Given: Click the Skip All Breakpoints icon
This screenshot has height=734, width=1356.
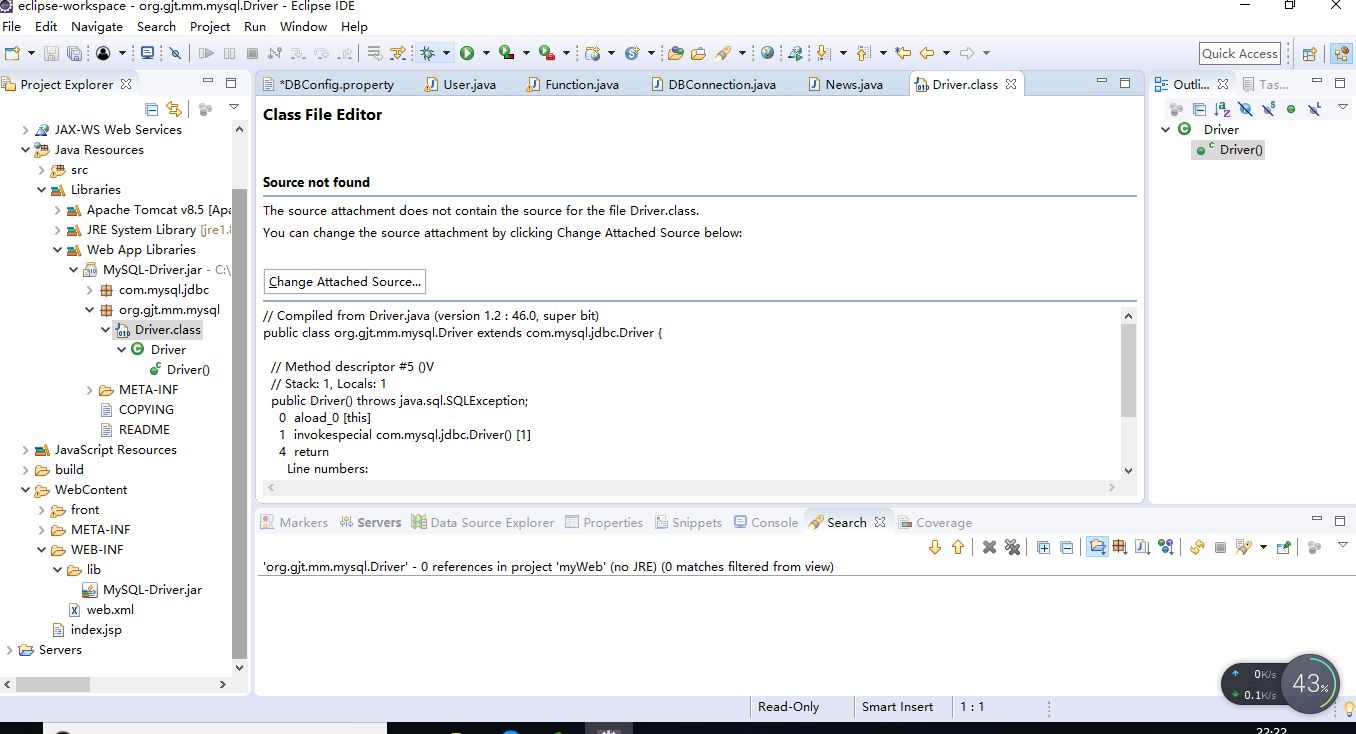Looking at the screenshot, I should [x=176, y=53].
